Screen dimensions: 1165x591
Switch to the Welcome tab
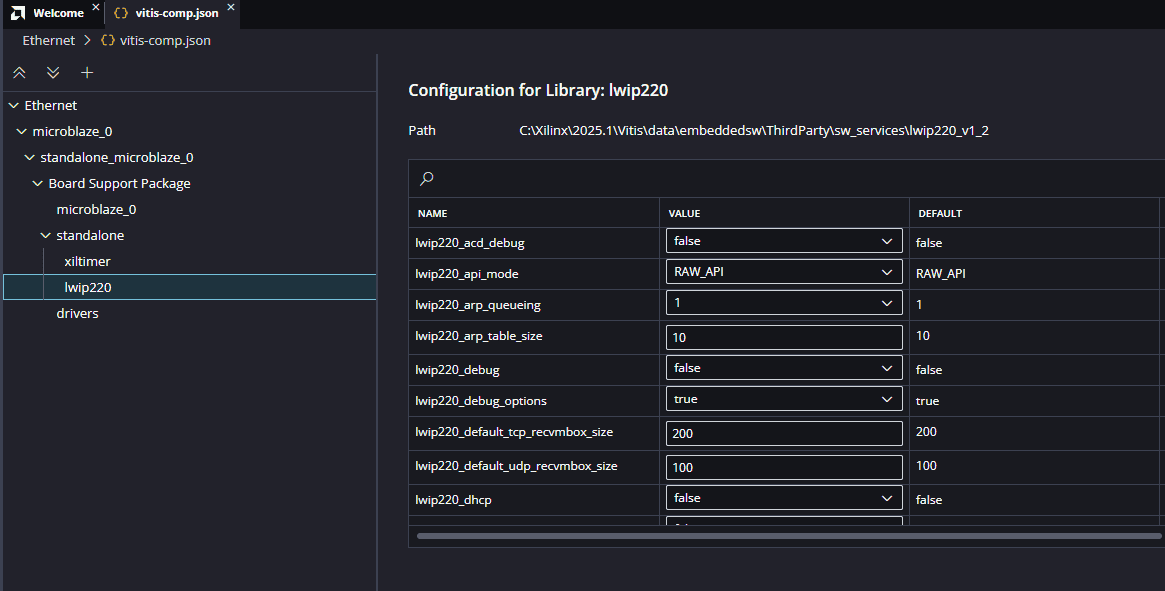58,13
